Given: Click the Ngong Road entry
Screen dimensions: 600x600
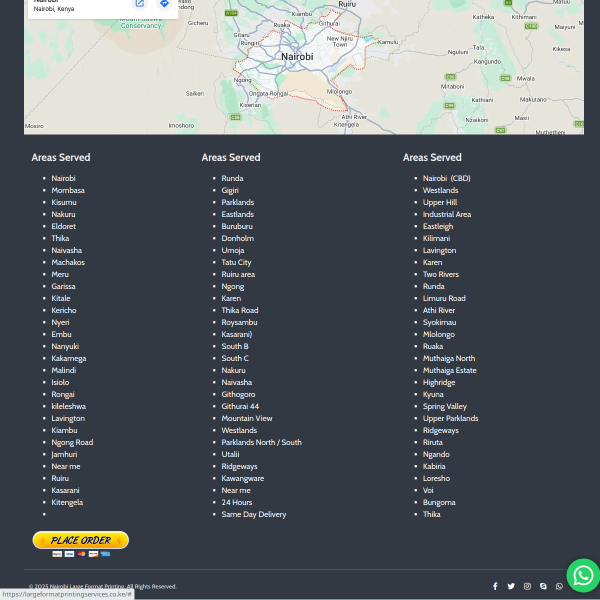Looking at the screenshot, I should pos(72,442).
